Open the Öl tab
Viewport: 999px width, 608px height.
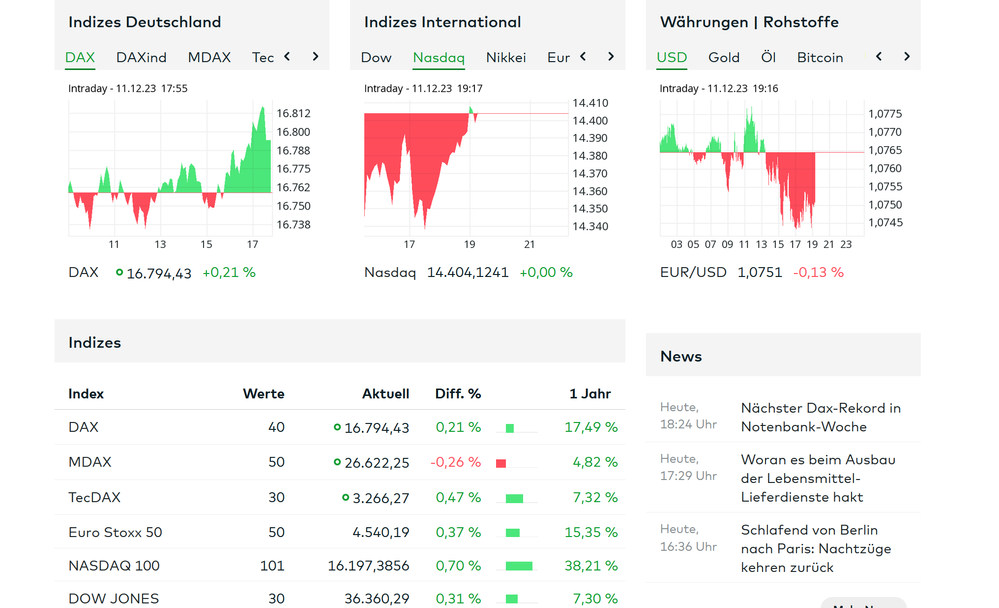click(768, 57)
